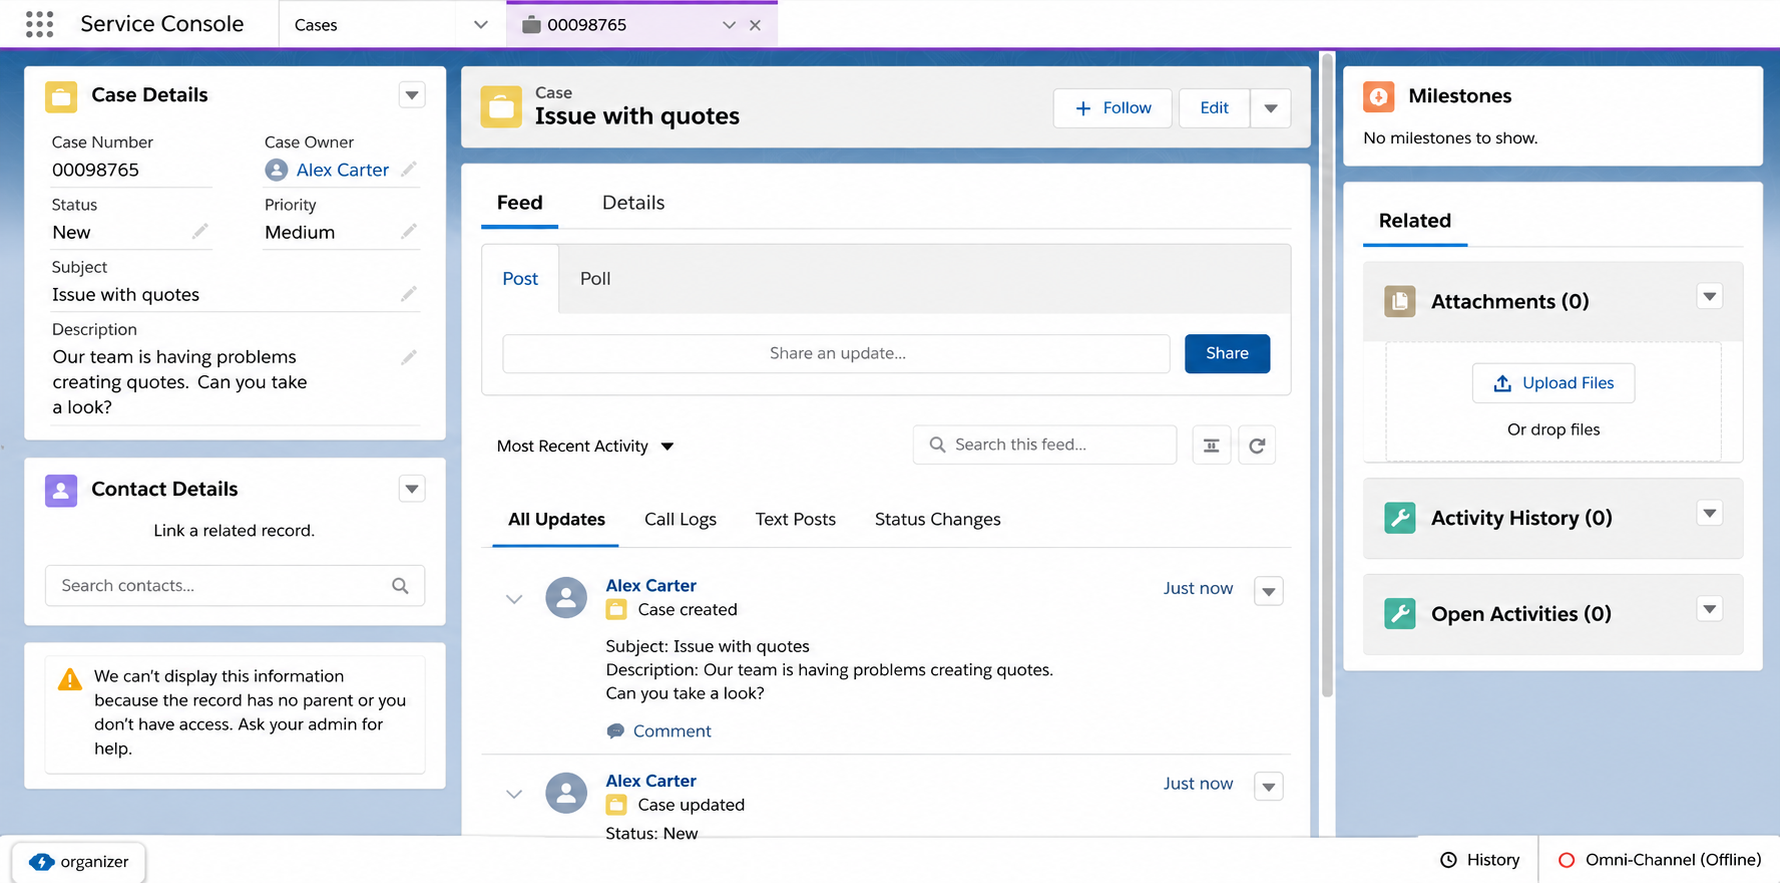Image resolution: width=1780 pixels, height=883 pixels.
Task: Click the Omni-Channel offline status circle
Action: pos(1566,860)
